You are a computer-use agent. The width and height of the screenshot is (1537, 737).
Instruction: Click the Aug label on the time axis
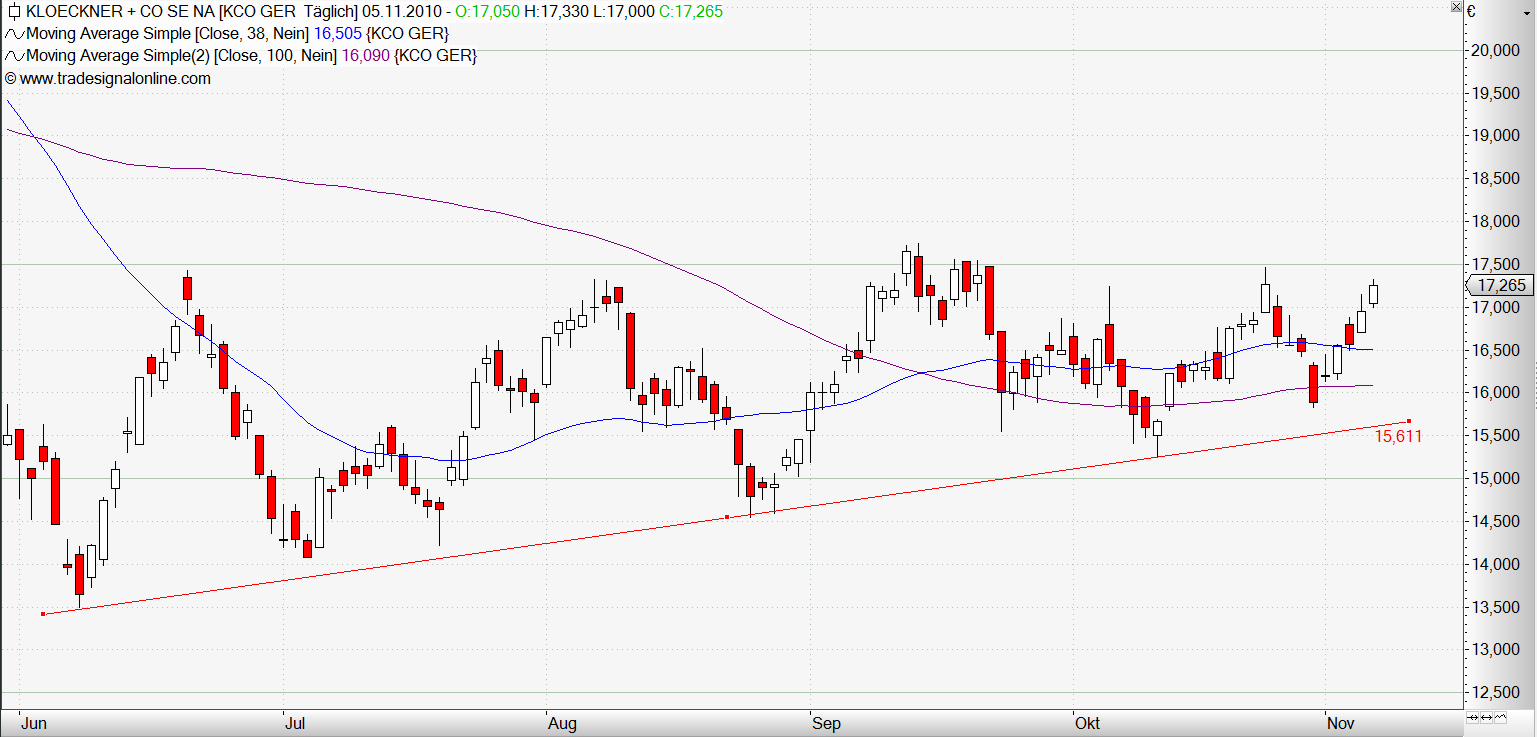[561, 723]
